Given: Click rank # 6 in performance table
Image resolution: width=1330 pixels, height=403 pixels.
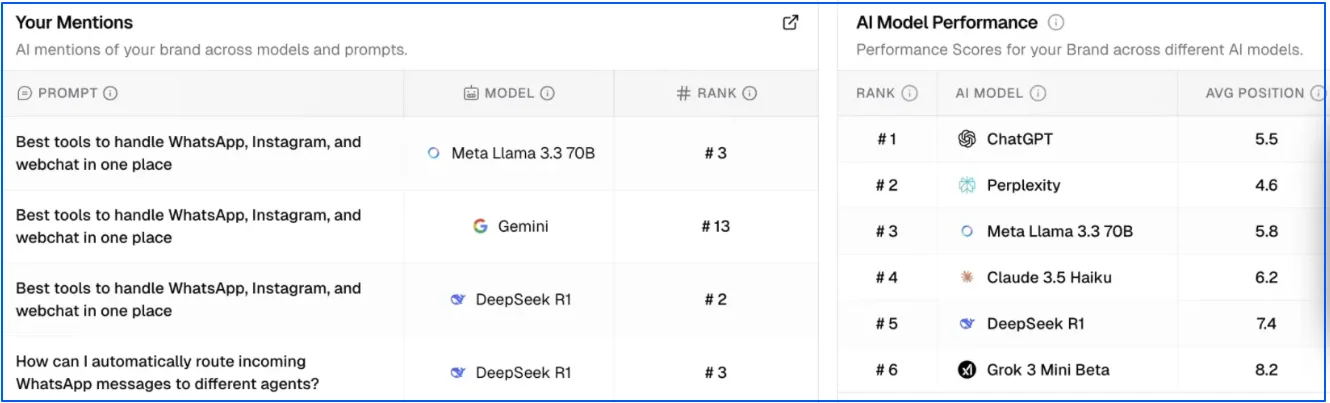Looking at the screenshot, I should [887, 370].
